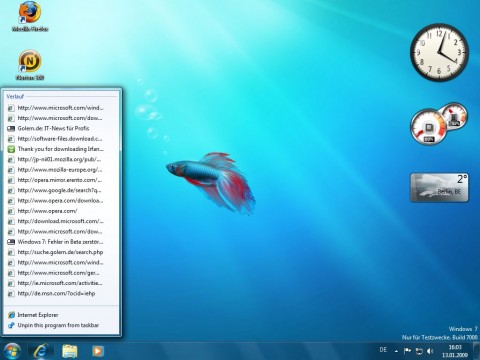Open the software-files.download.c... history entry

point(61,139)
